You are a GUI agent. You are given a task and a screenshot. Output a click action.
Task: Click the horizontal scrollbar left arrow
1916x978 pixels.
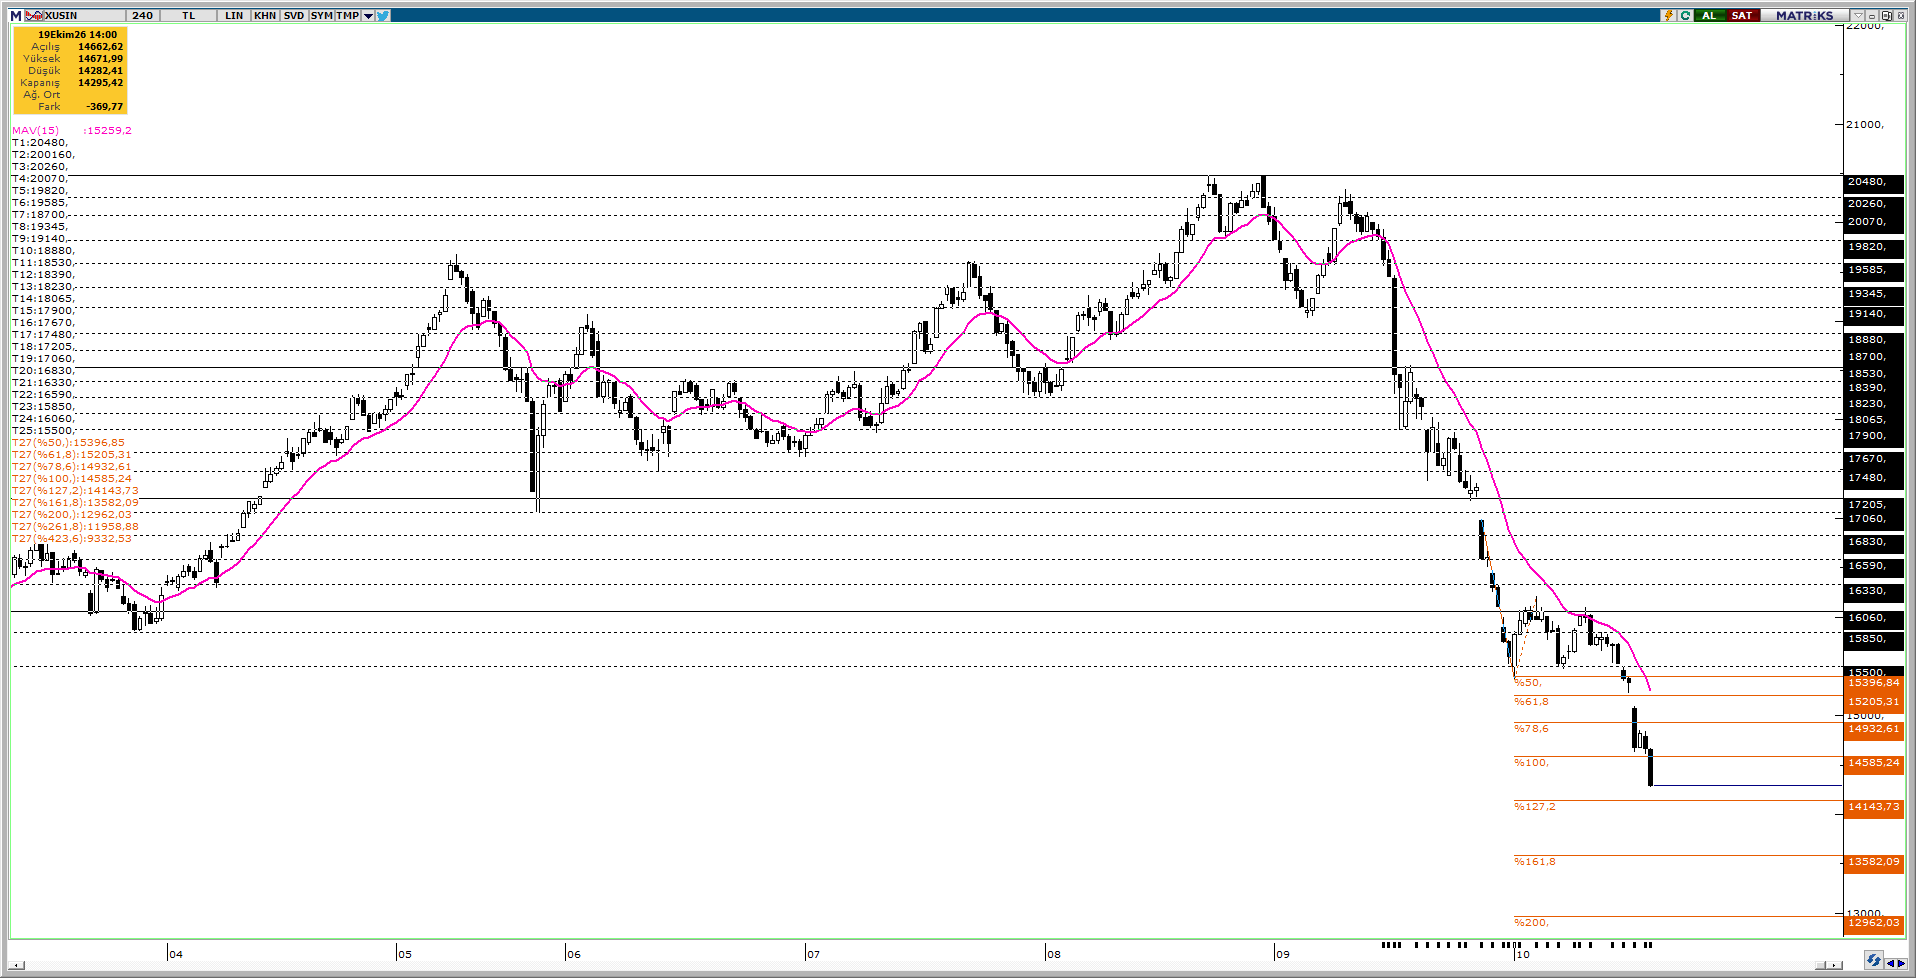[x=16, y=965]
